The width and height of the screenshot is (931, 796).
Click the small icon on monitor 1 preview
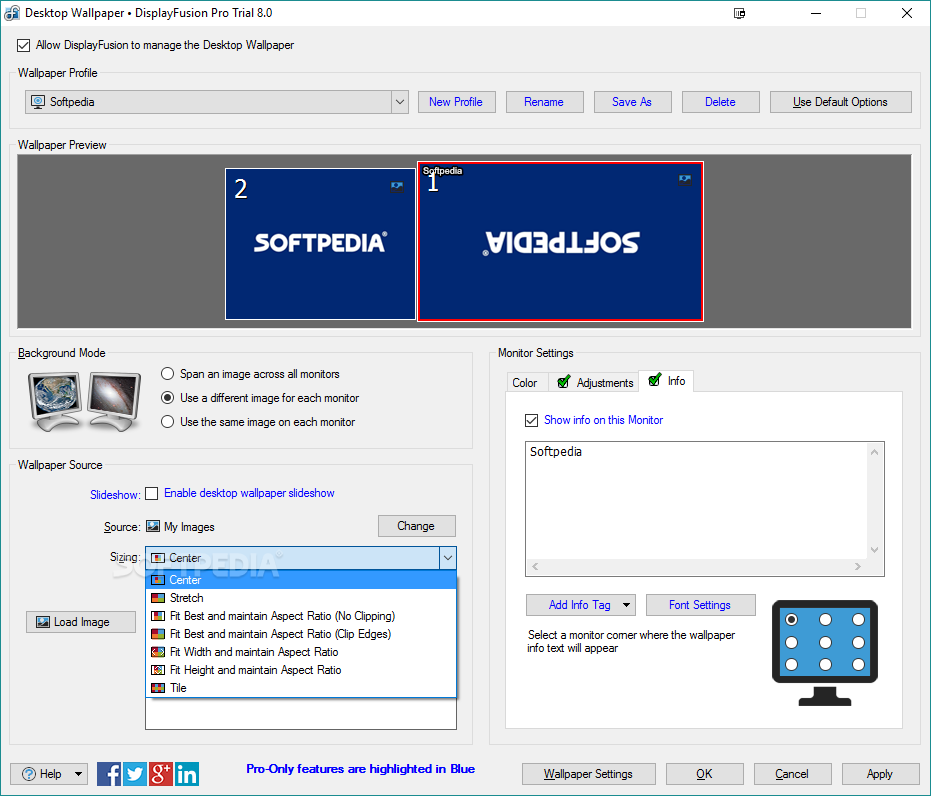[685, 179]
